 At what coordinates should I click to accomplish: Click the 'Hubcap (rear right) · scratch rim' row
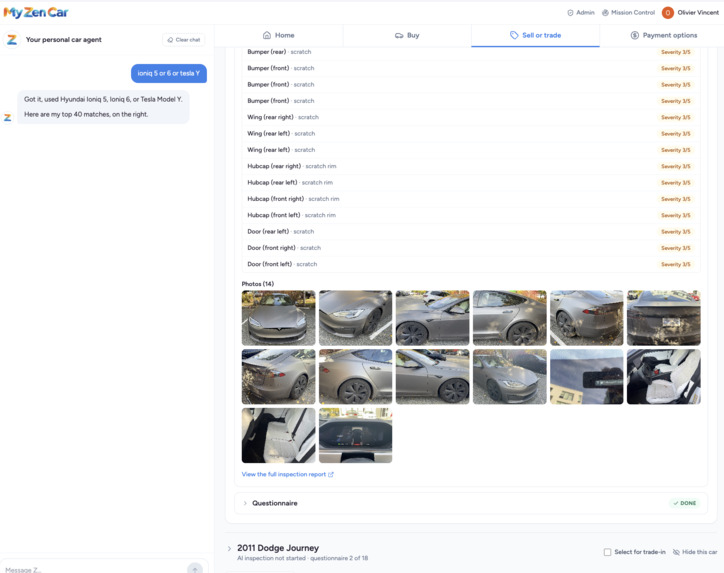coord(471,166)
